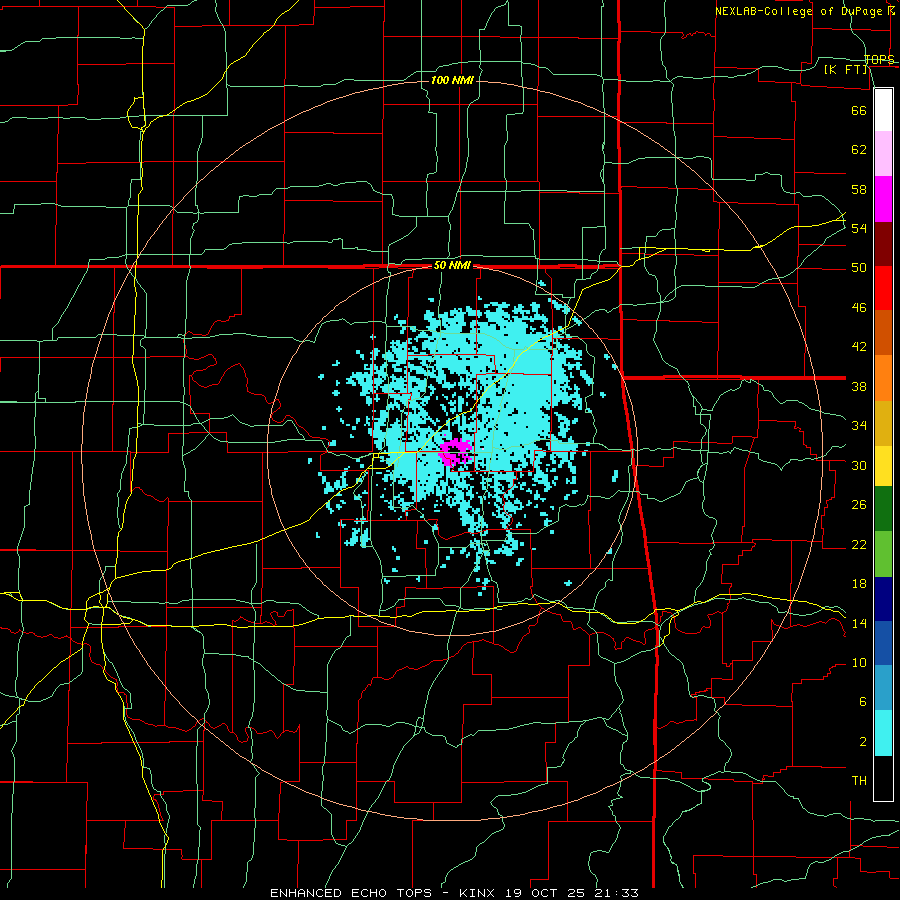Click the '50 NMI' range ring label

click(452, 265)
